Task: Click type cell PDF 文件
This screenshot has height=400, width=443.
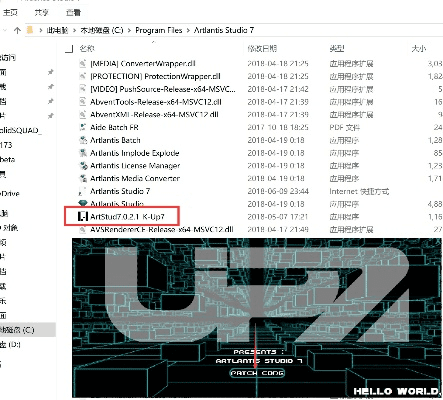Action: point(345,127)
